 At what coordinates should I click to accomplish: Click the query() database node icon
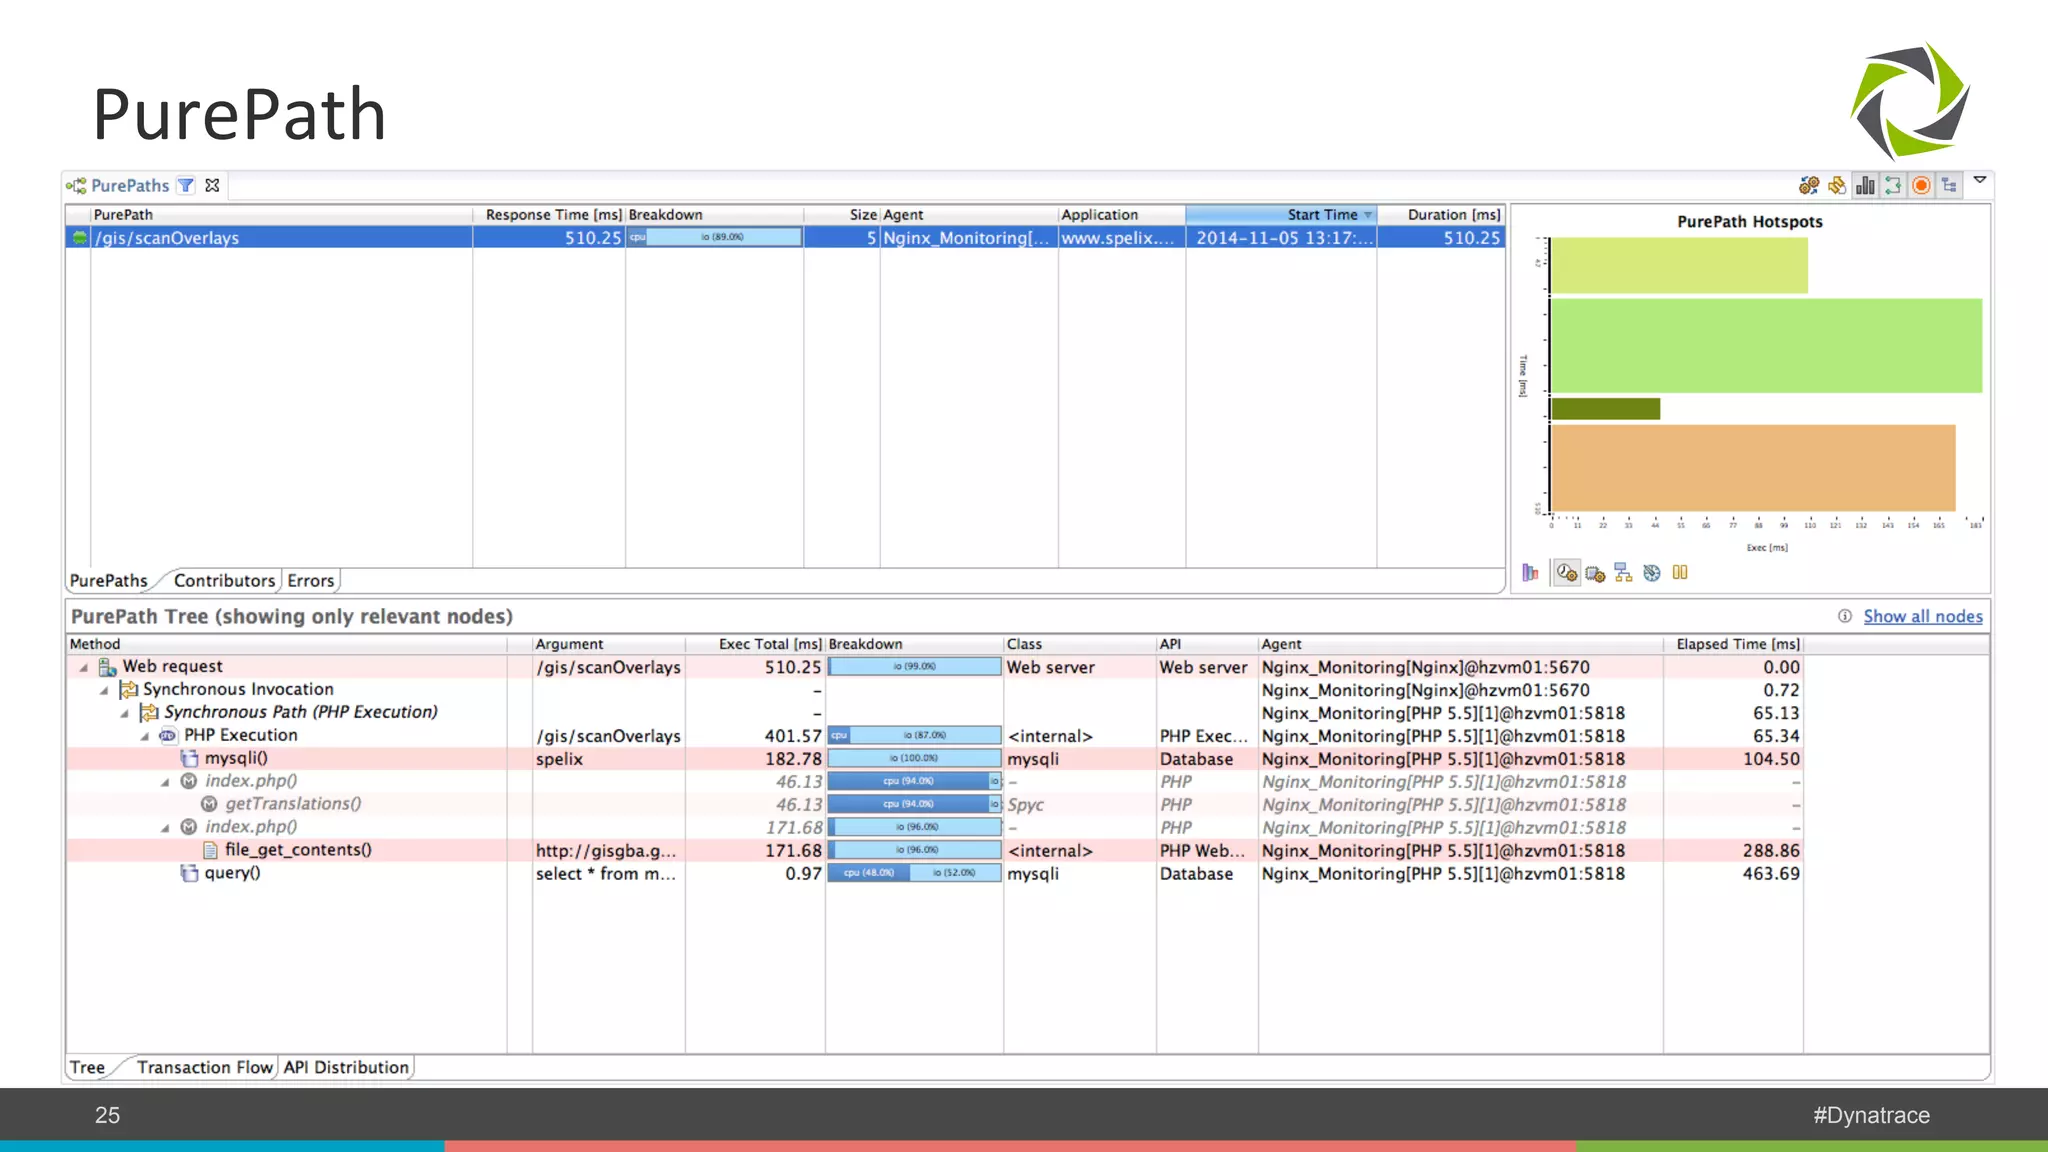click(189, 873)
